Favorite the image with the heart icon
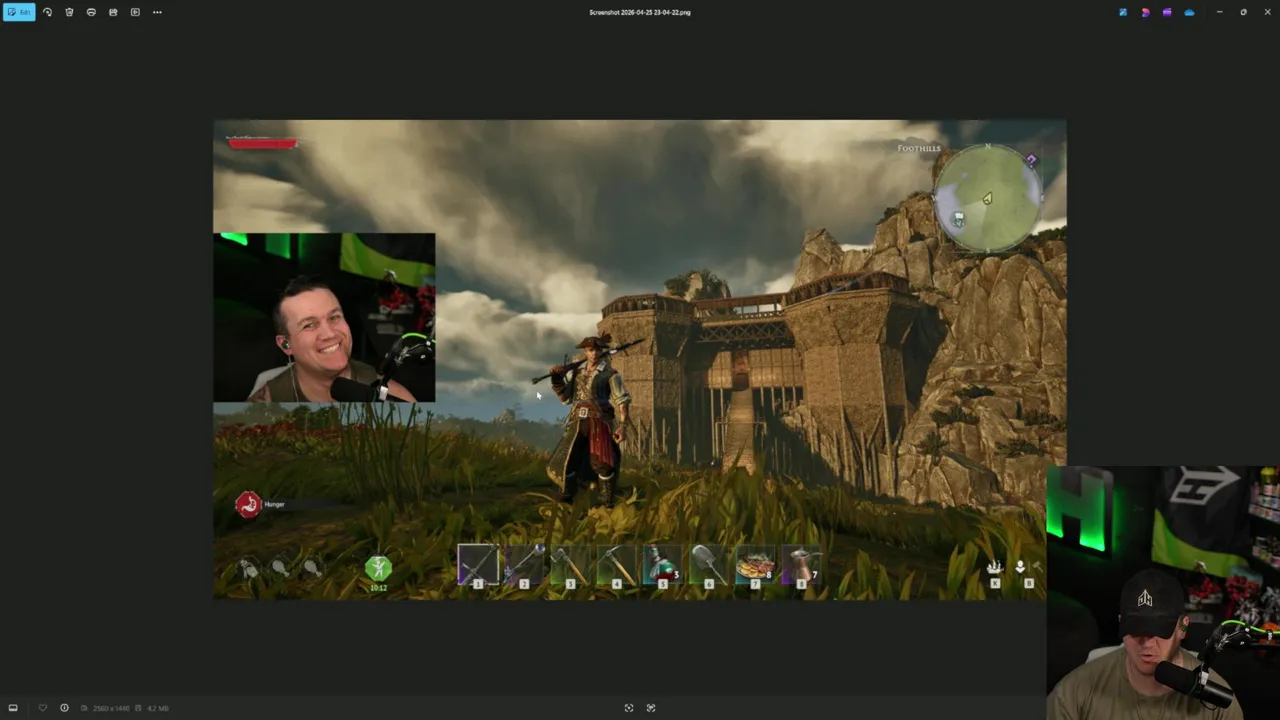The image size is (1280, 720). pyautogui.click(x=42, y=708)
